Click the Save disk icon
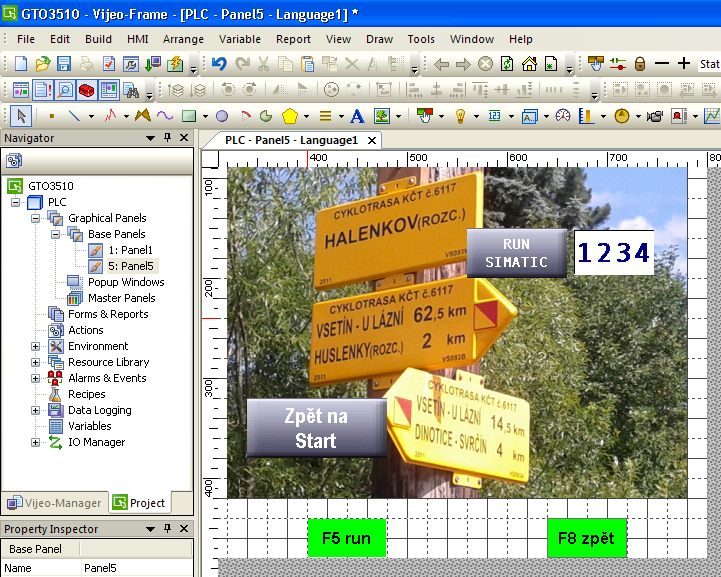This screenshot has width=721, height=577. (x=64, y=63)
